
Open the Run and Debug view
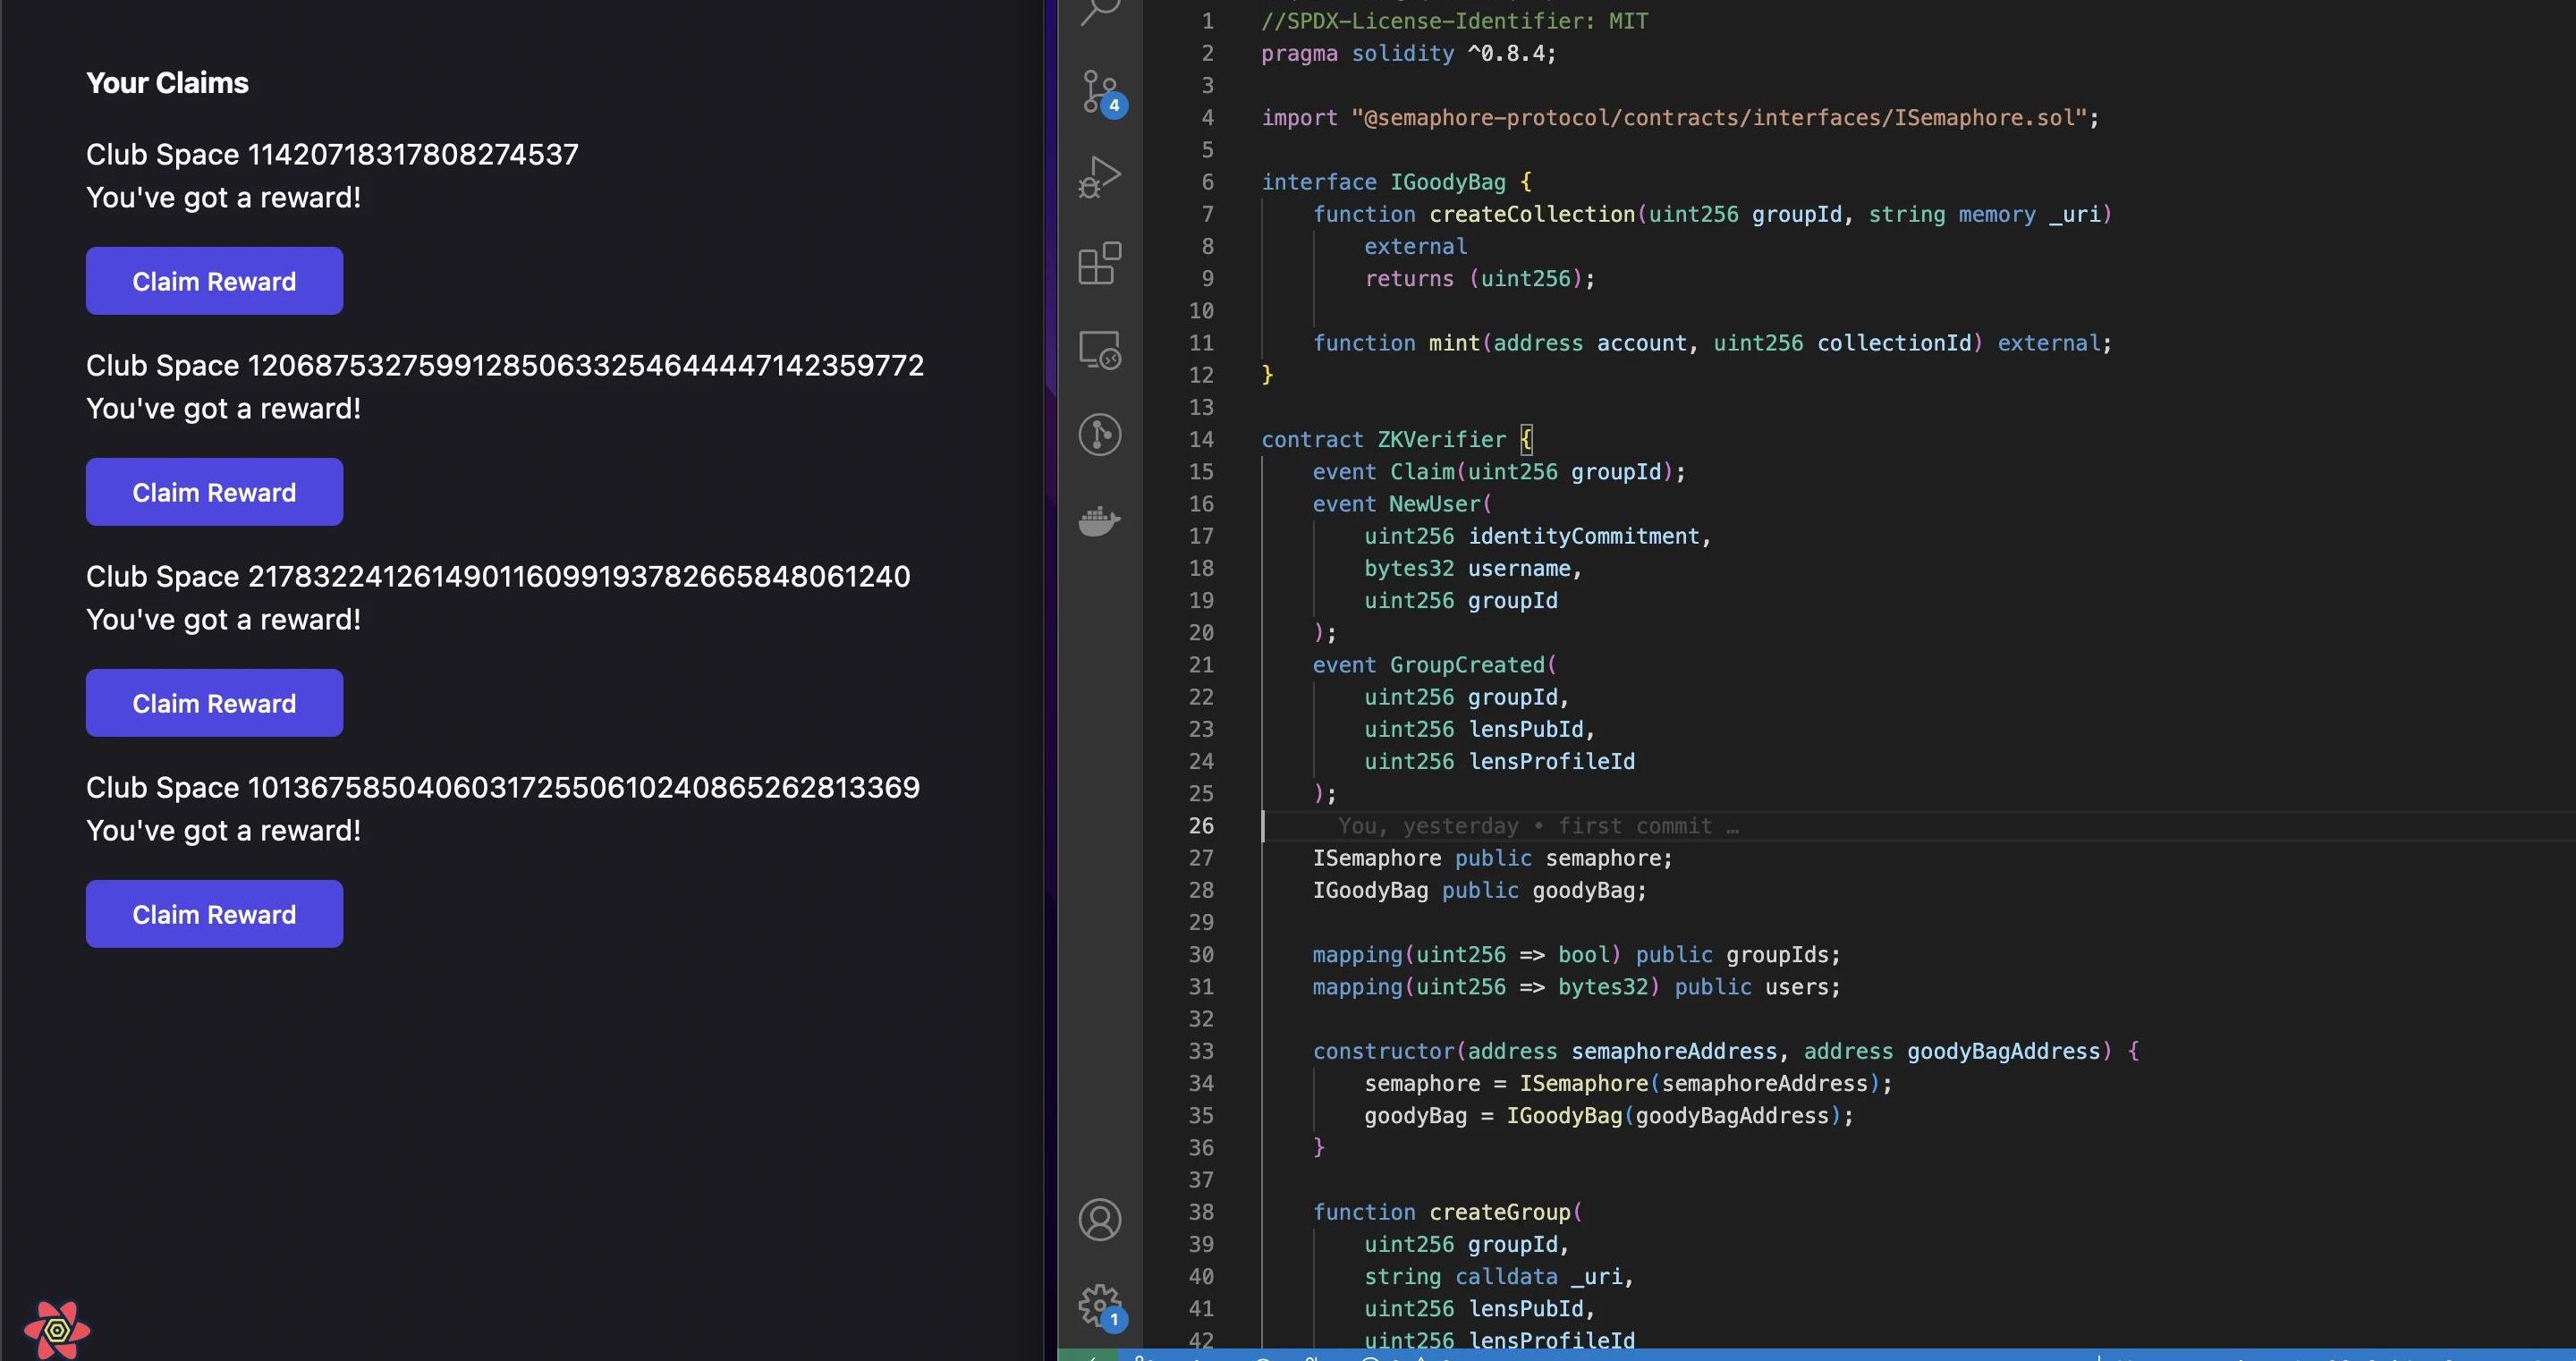[x=1100, y=177]
